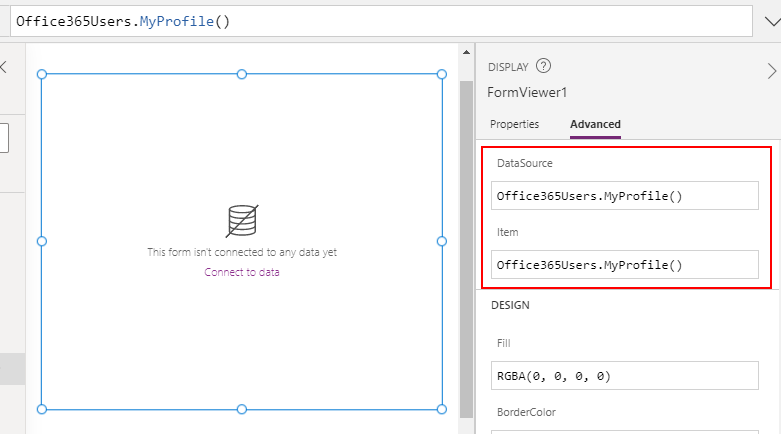Select the Advanced tab
The width and height of the screenshot is (781, 434).
coord(595,124)
